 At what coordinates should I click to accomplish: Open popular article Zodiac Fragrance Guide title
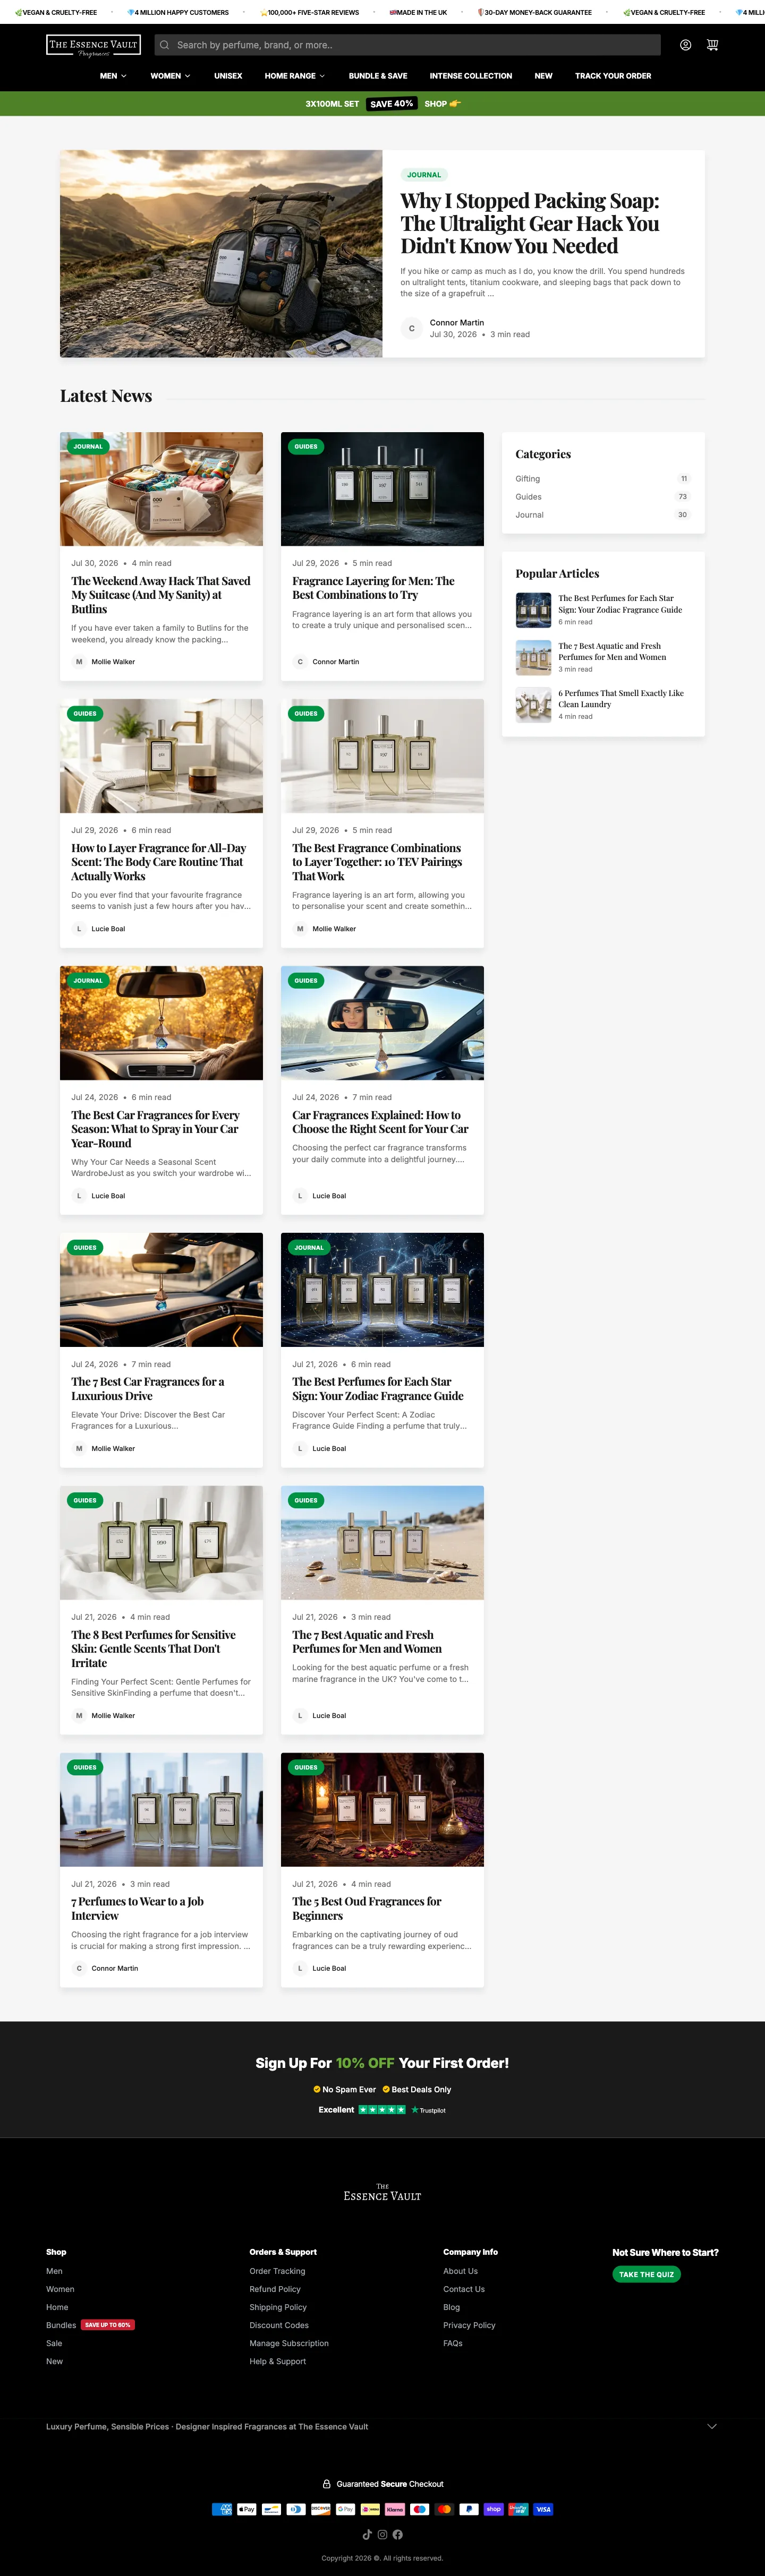tap(620, 604)
